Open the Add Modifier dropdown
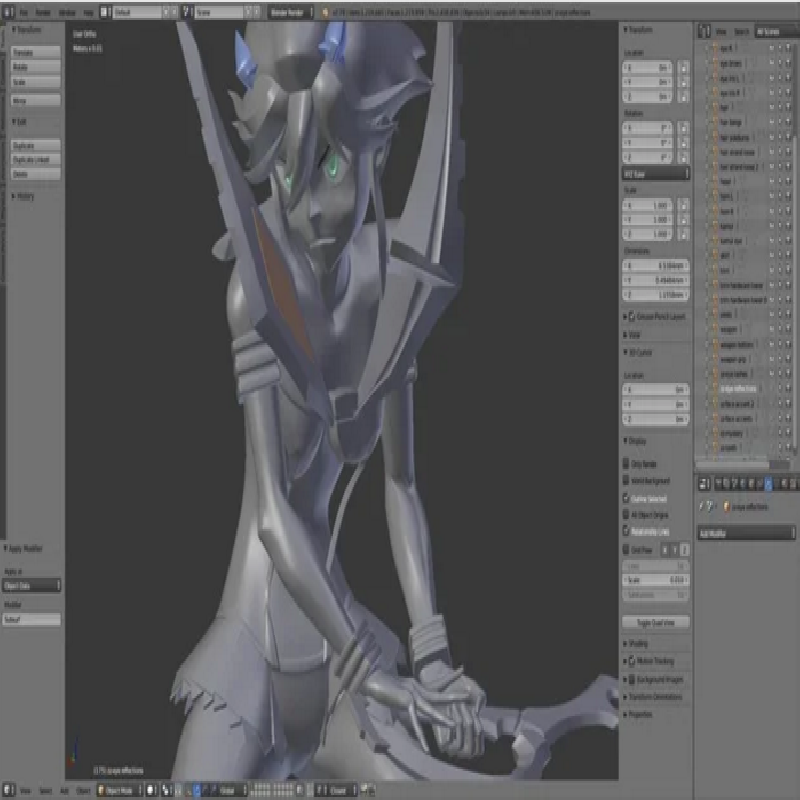The image size is (800, 800). [746, 533]
